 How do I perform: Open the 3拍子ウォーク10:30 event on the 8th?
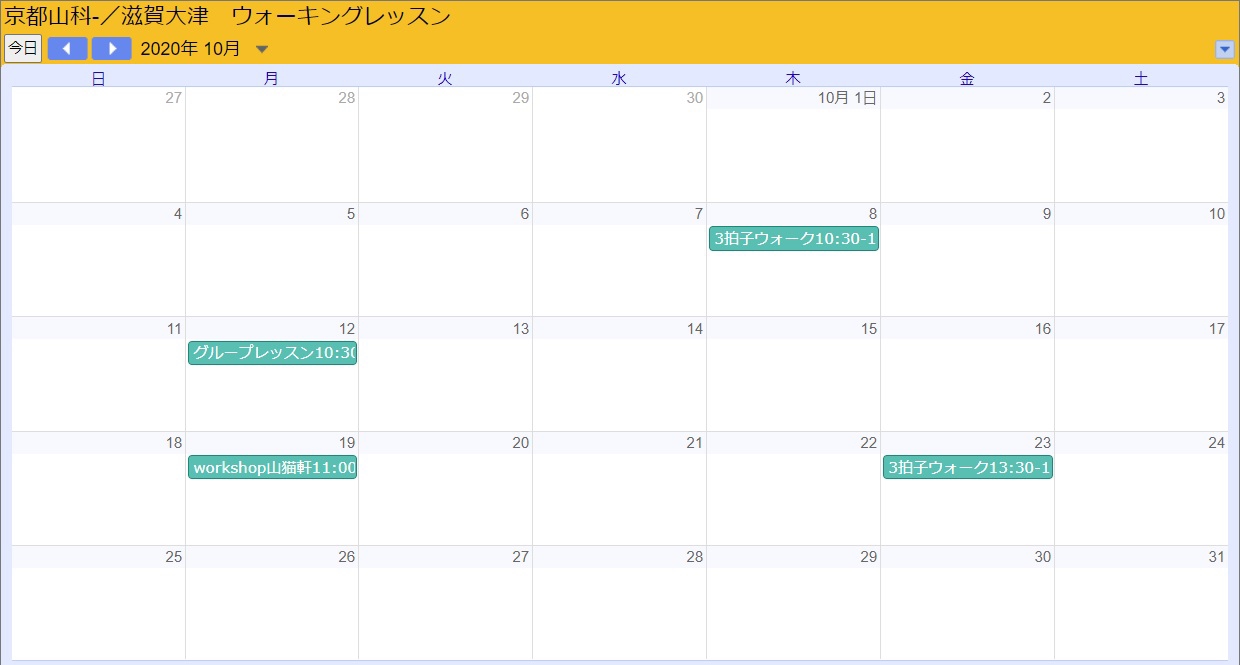794,239
